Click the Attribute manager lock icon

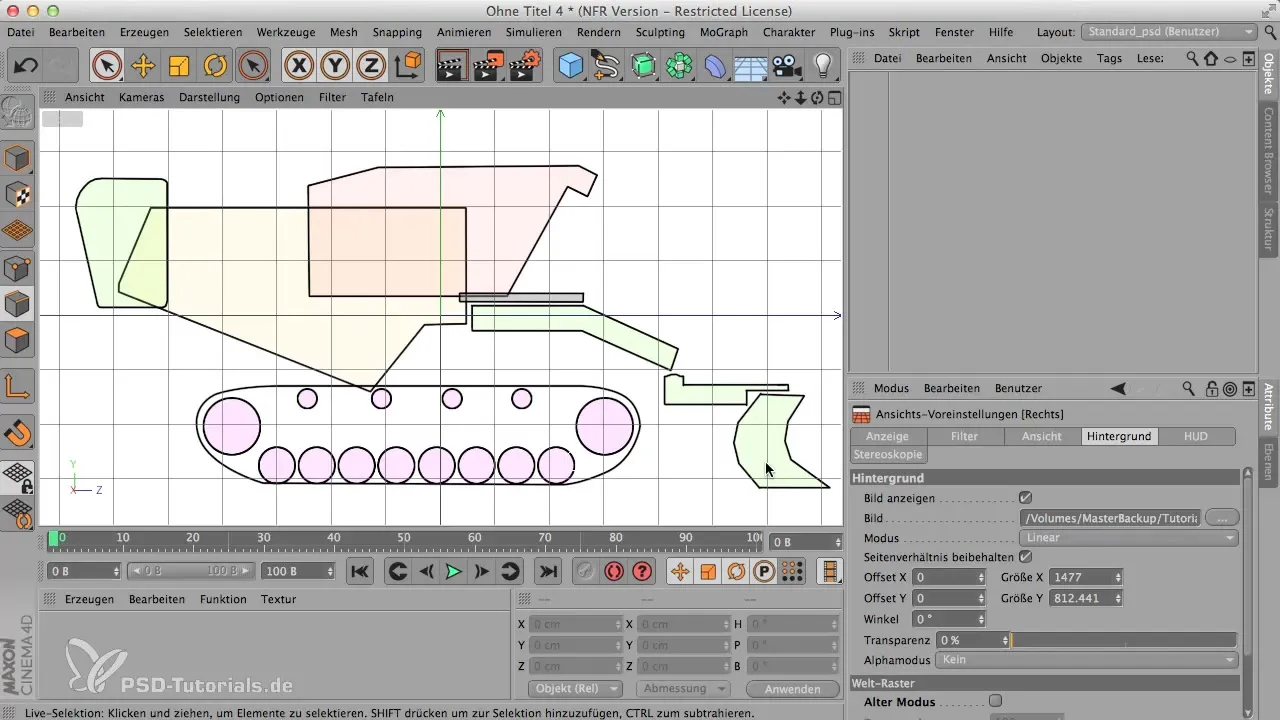(1211, 388)
